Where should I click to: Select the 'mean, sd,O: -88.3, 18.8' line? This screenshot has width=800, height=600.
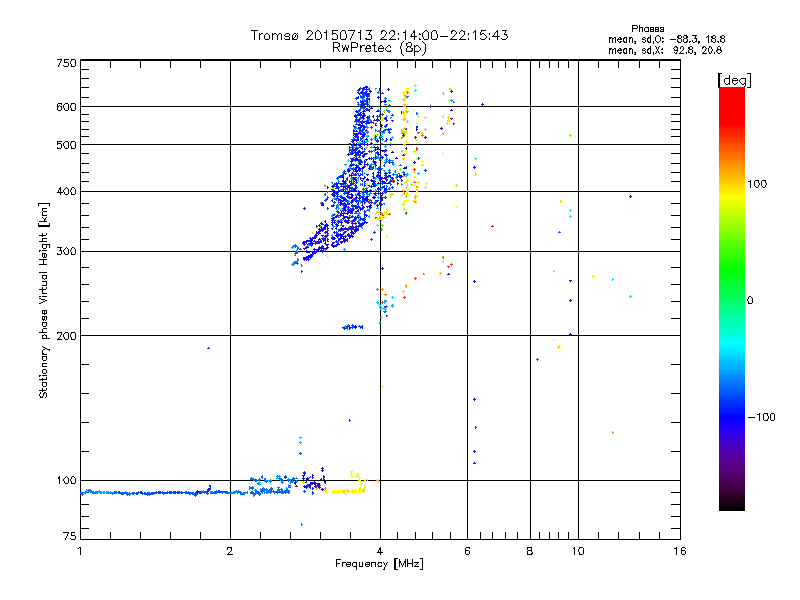666,39
